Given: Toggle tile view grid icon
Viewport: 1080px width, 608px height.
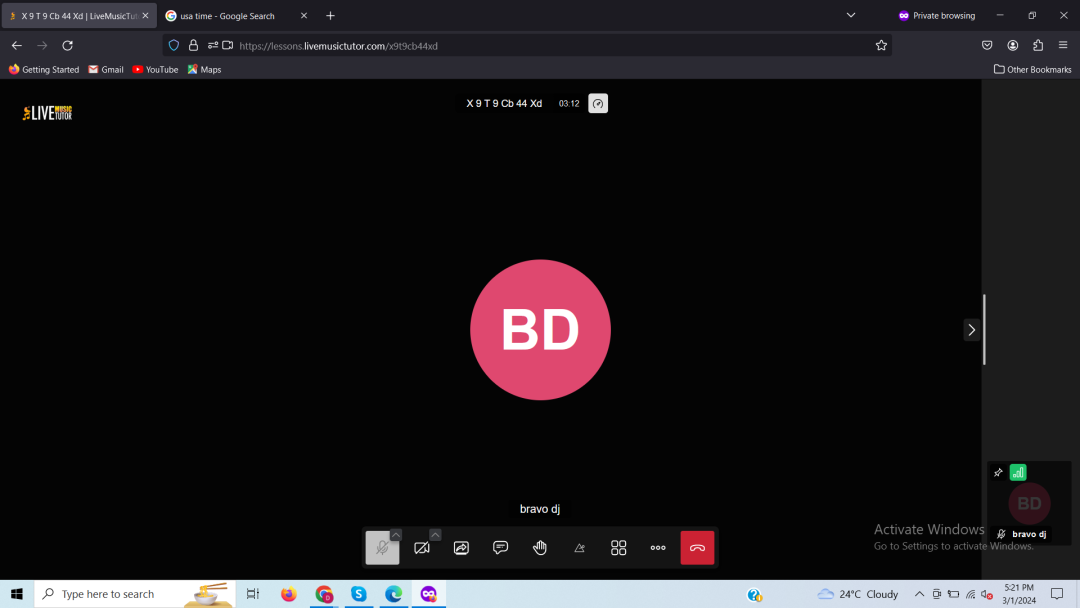Looking at the screenshot, I should [x=619, y=548].
